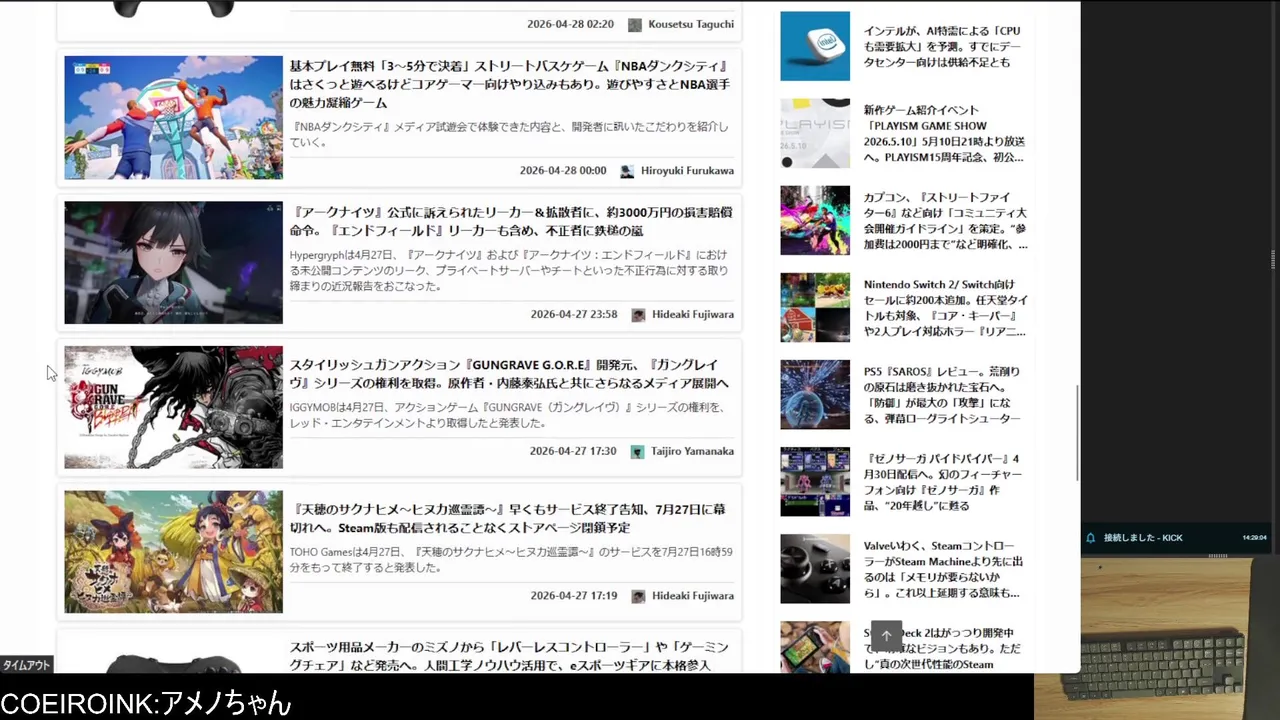Open the ゼノサーガ パイドパイパー sidebar headline
The width and height of the screenshot is (1280, 720).
click(x=943, y=481)
